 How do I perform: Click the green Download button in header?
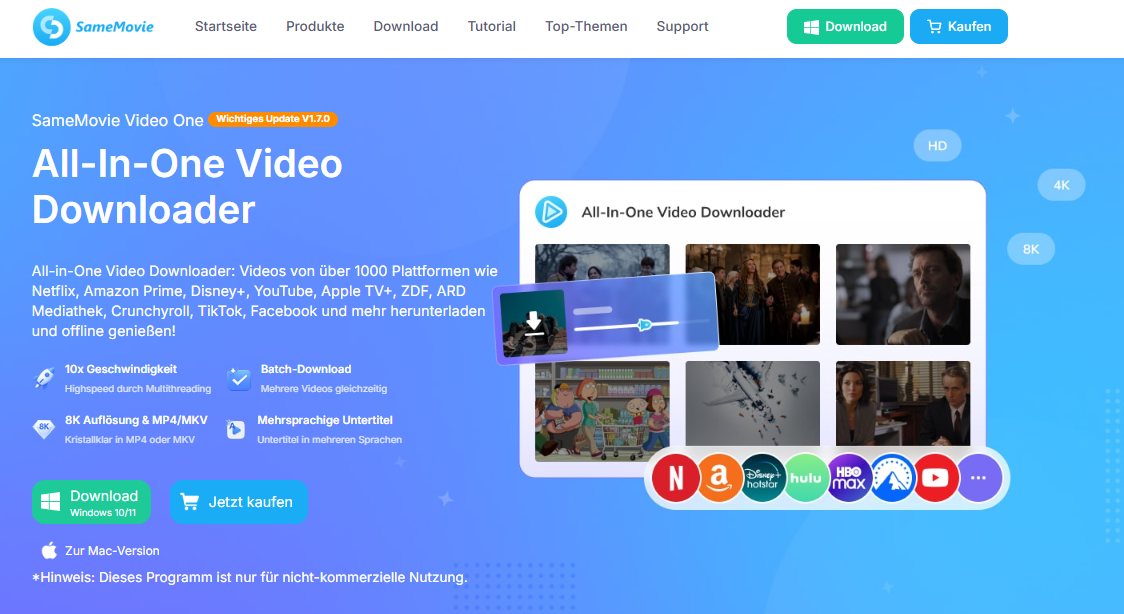tap(845, 27)
